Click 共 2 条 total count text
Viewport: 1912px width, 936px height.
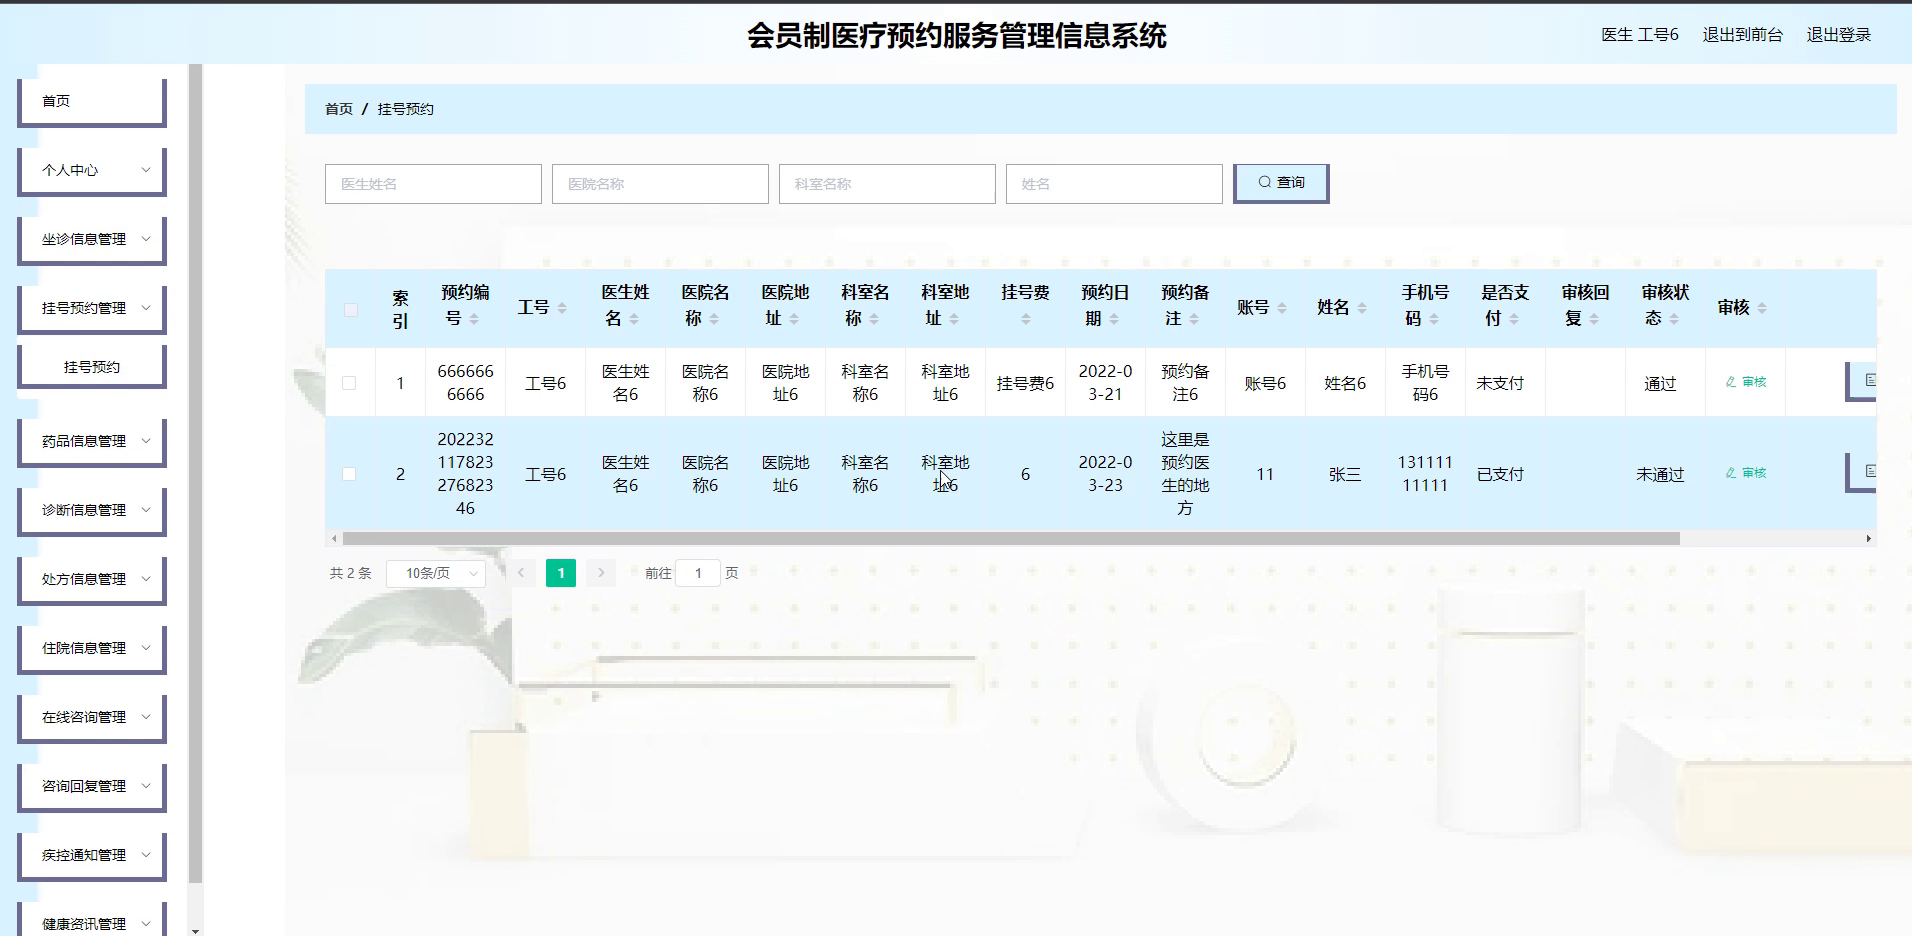[350, 573]
